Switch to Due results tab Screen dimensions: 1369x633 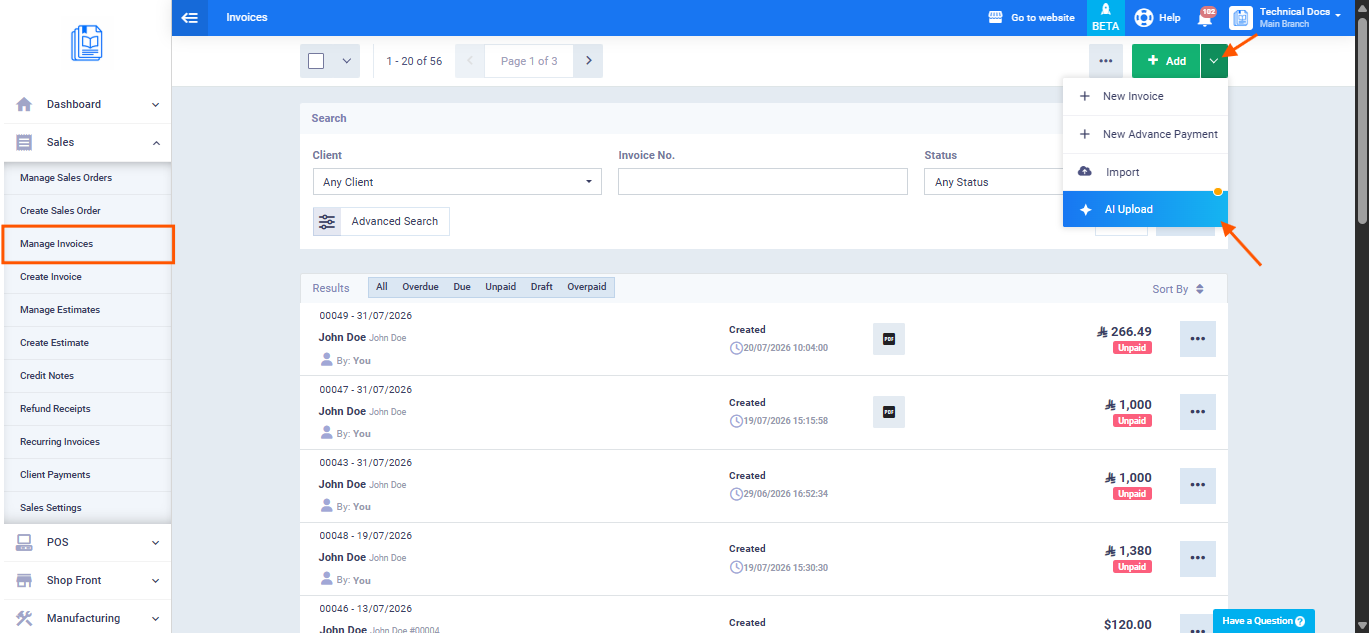(462, 287)
